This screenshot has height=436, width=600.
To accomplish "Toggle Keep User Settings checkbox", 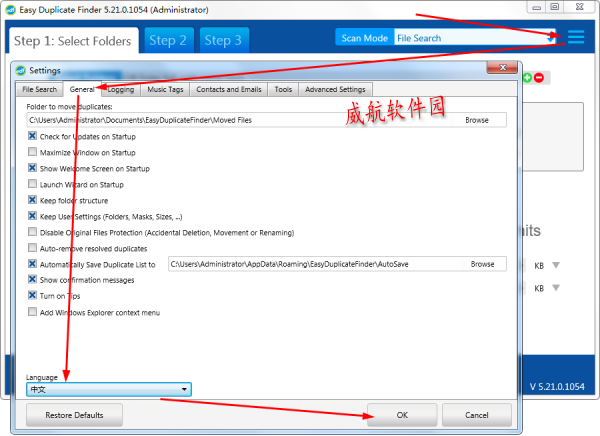I will (x=33, y=216).
